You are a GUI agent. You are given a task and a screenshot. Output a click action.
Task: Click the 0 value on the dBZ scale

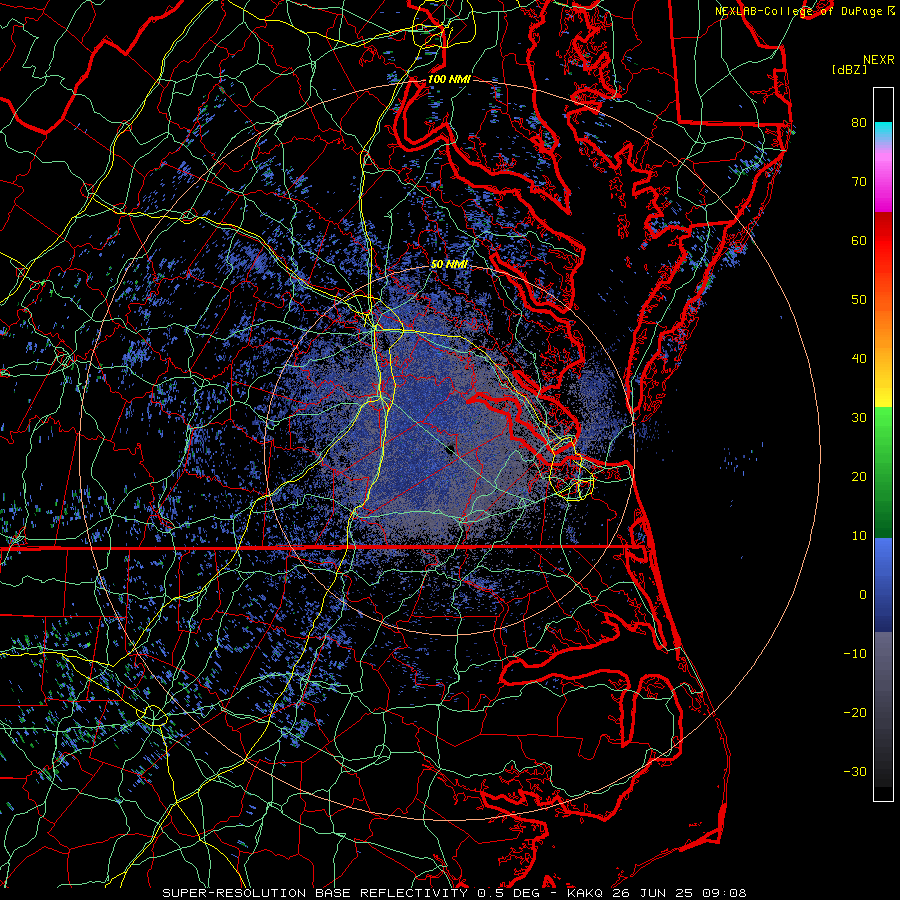point(863,595)
